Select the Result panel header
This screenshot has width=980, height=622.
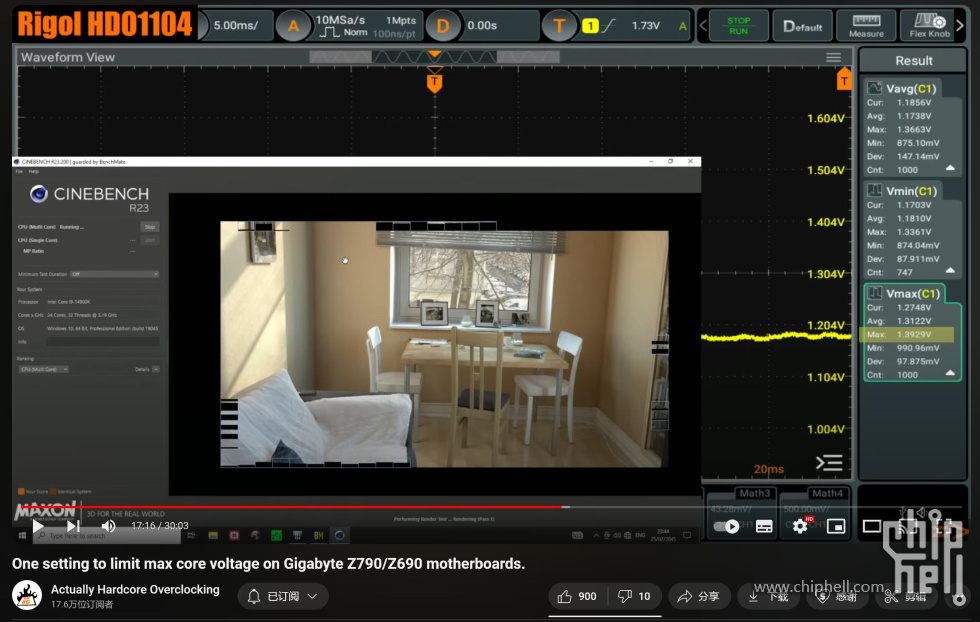click(913, 61)
